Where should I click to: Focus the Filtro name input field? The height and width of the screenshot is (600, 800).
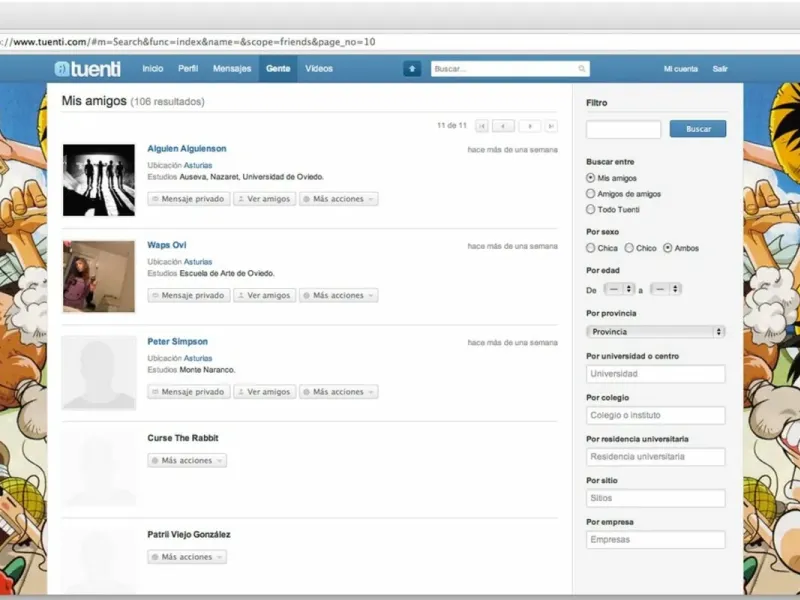[623, 130]
